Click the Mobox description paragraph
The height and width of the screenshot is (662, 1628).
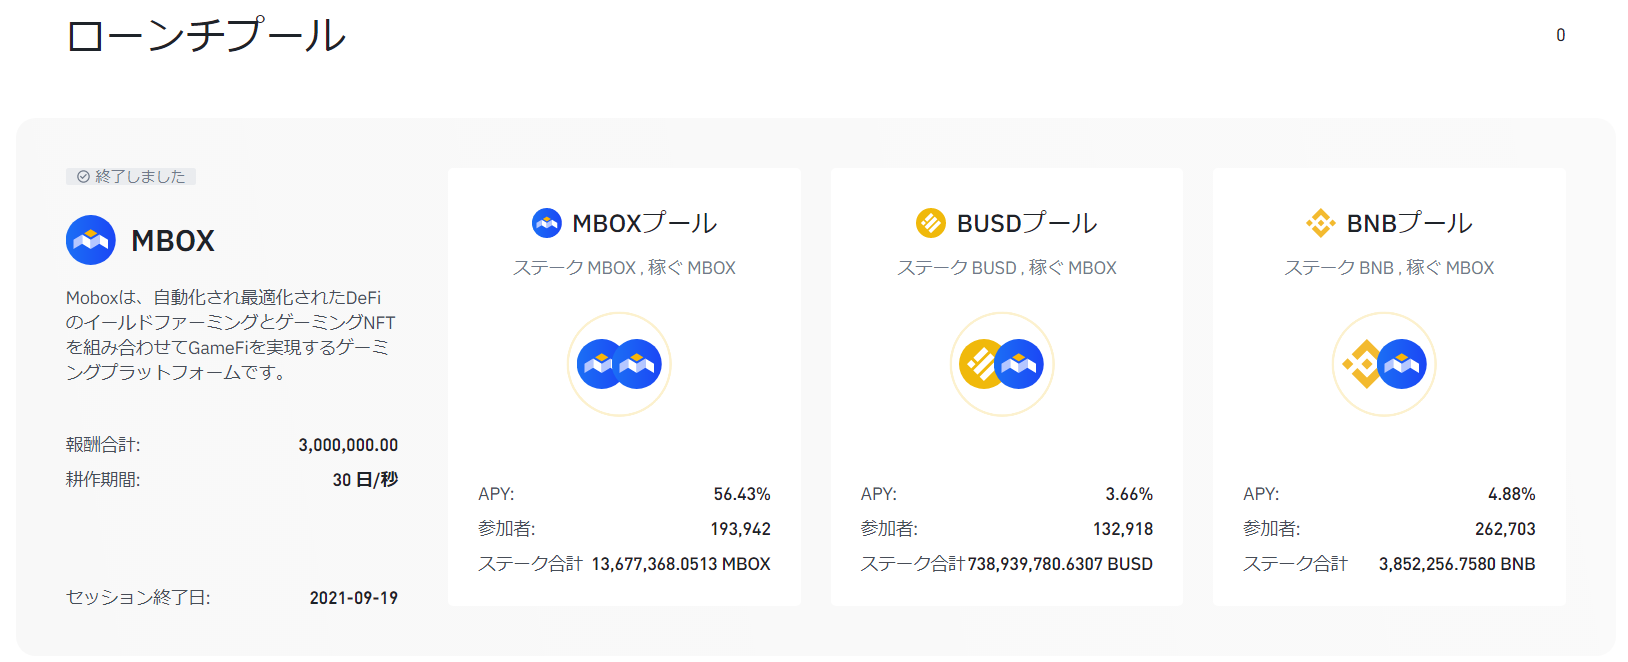point(230,335)
